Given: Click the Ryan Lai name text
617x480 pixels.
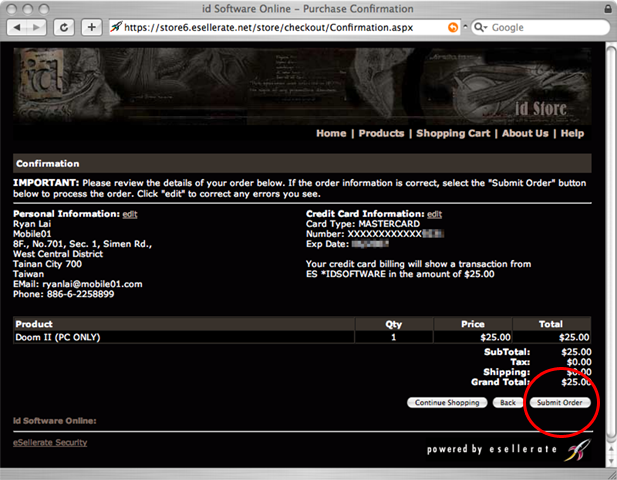Looking at the screenshot, I should [32, 224].
